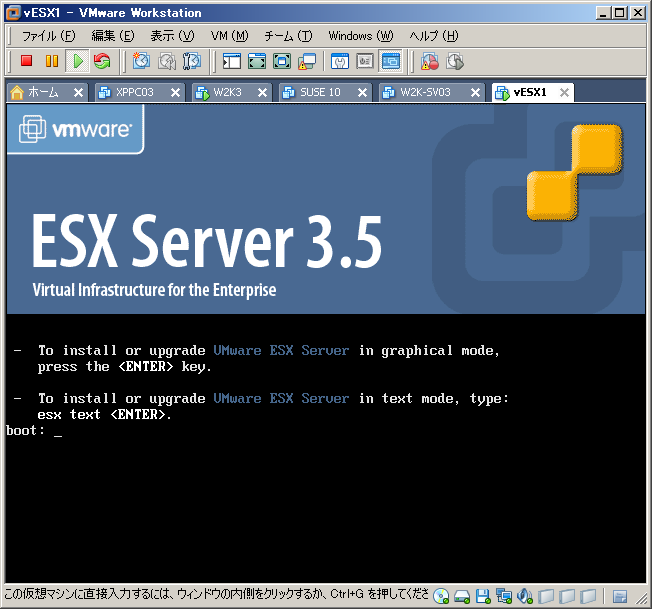Open the Windows (W) menu
The height and width of the screenshot is (609, 652).
[361, 36]
